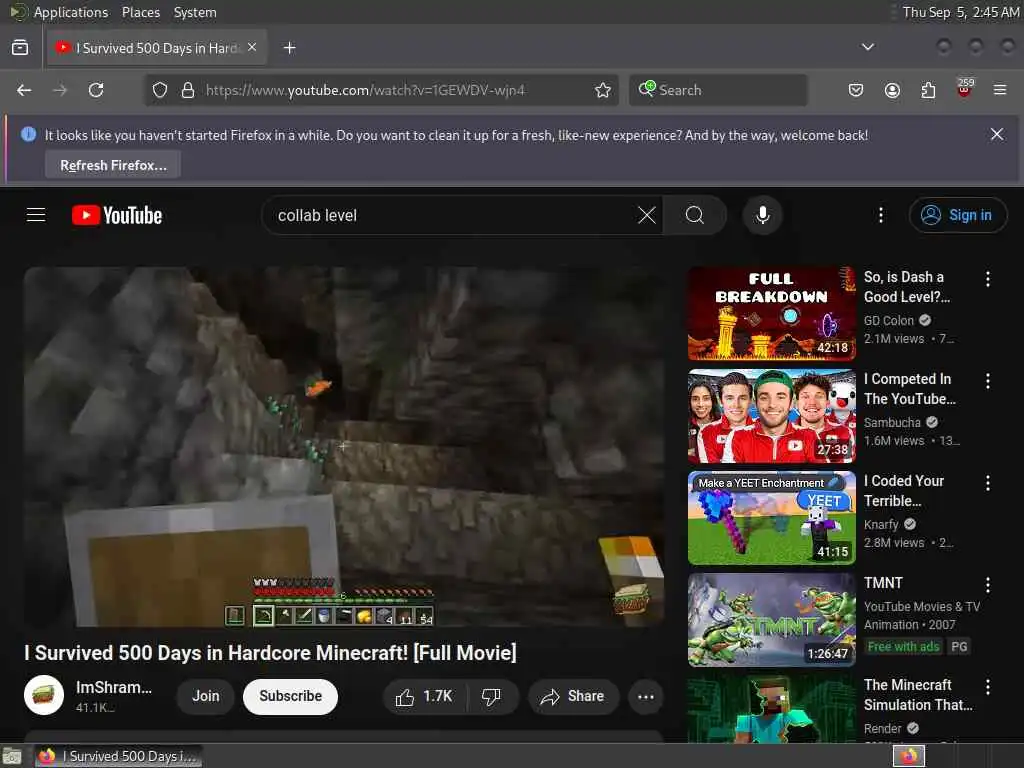Image resolution: width=1024 pixels, height=768 pixels.
Task: Click the adblock extension icon showing 259
Action: click(965, 88)
